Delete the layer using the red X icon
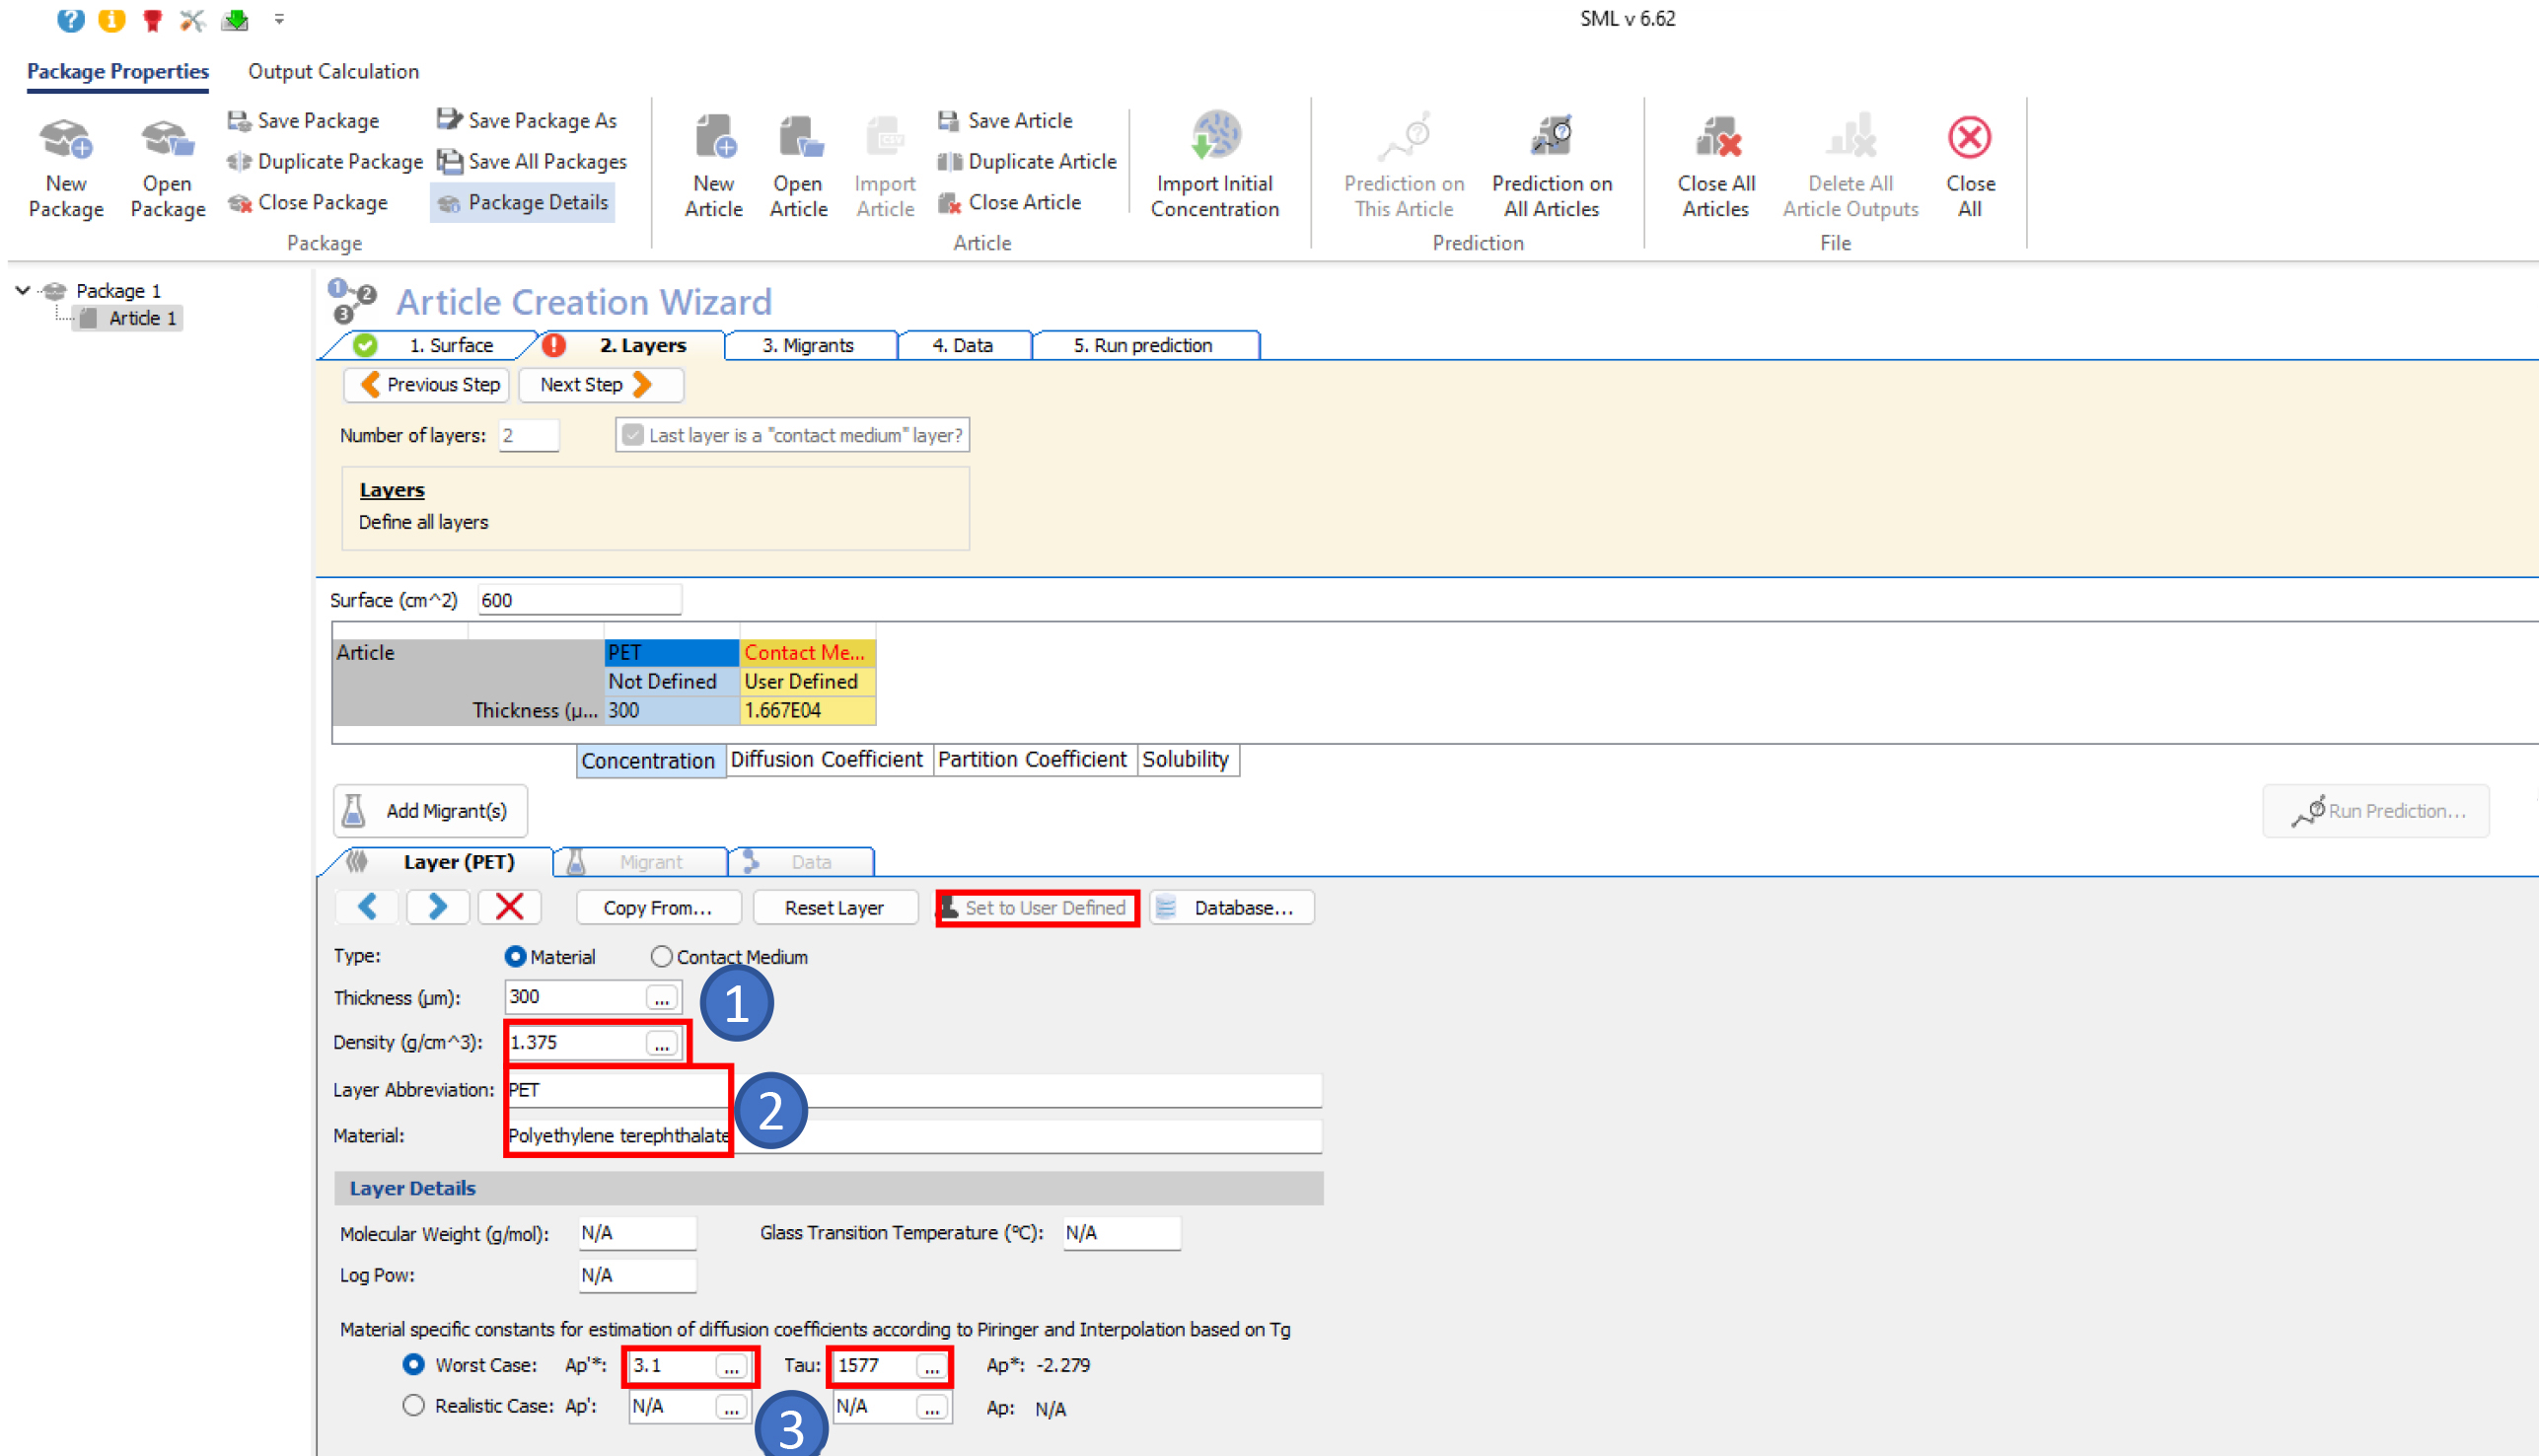Image resolution: width=2539 pixels, height=1456 pixels. click(x=509, y=907)
